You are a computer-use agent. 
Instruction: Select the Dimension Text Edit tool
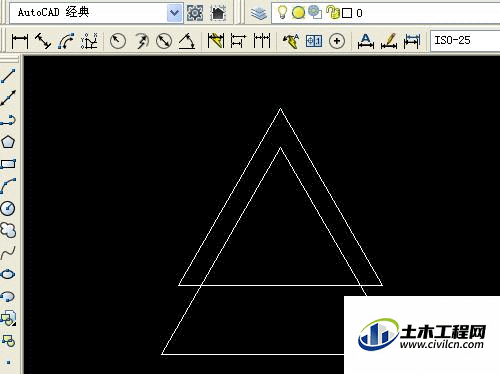point(366,41)
